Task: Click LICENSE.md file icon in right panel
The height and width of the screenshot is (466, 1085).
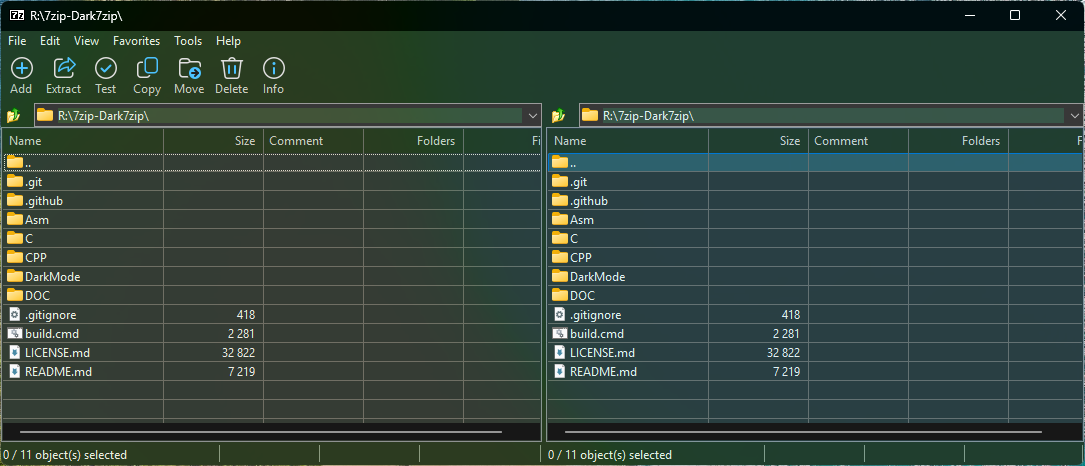Action: 560,352
